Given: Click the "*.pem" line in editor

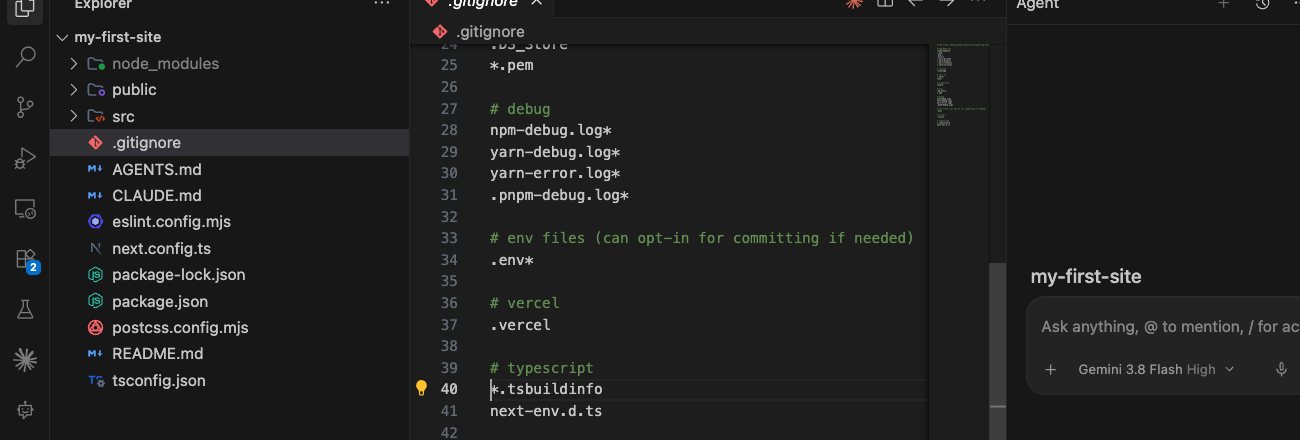Looking at the screenshot, I should 510,65.
